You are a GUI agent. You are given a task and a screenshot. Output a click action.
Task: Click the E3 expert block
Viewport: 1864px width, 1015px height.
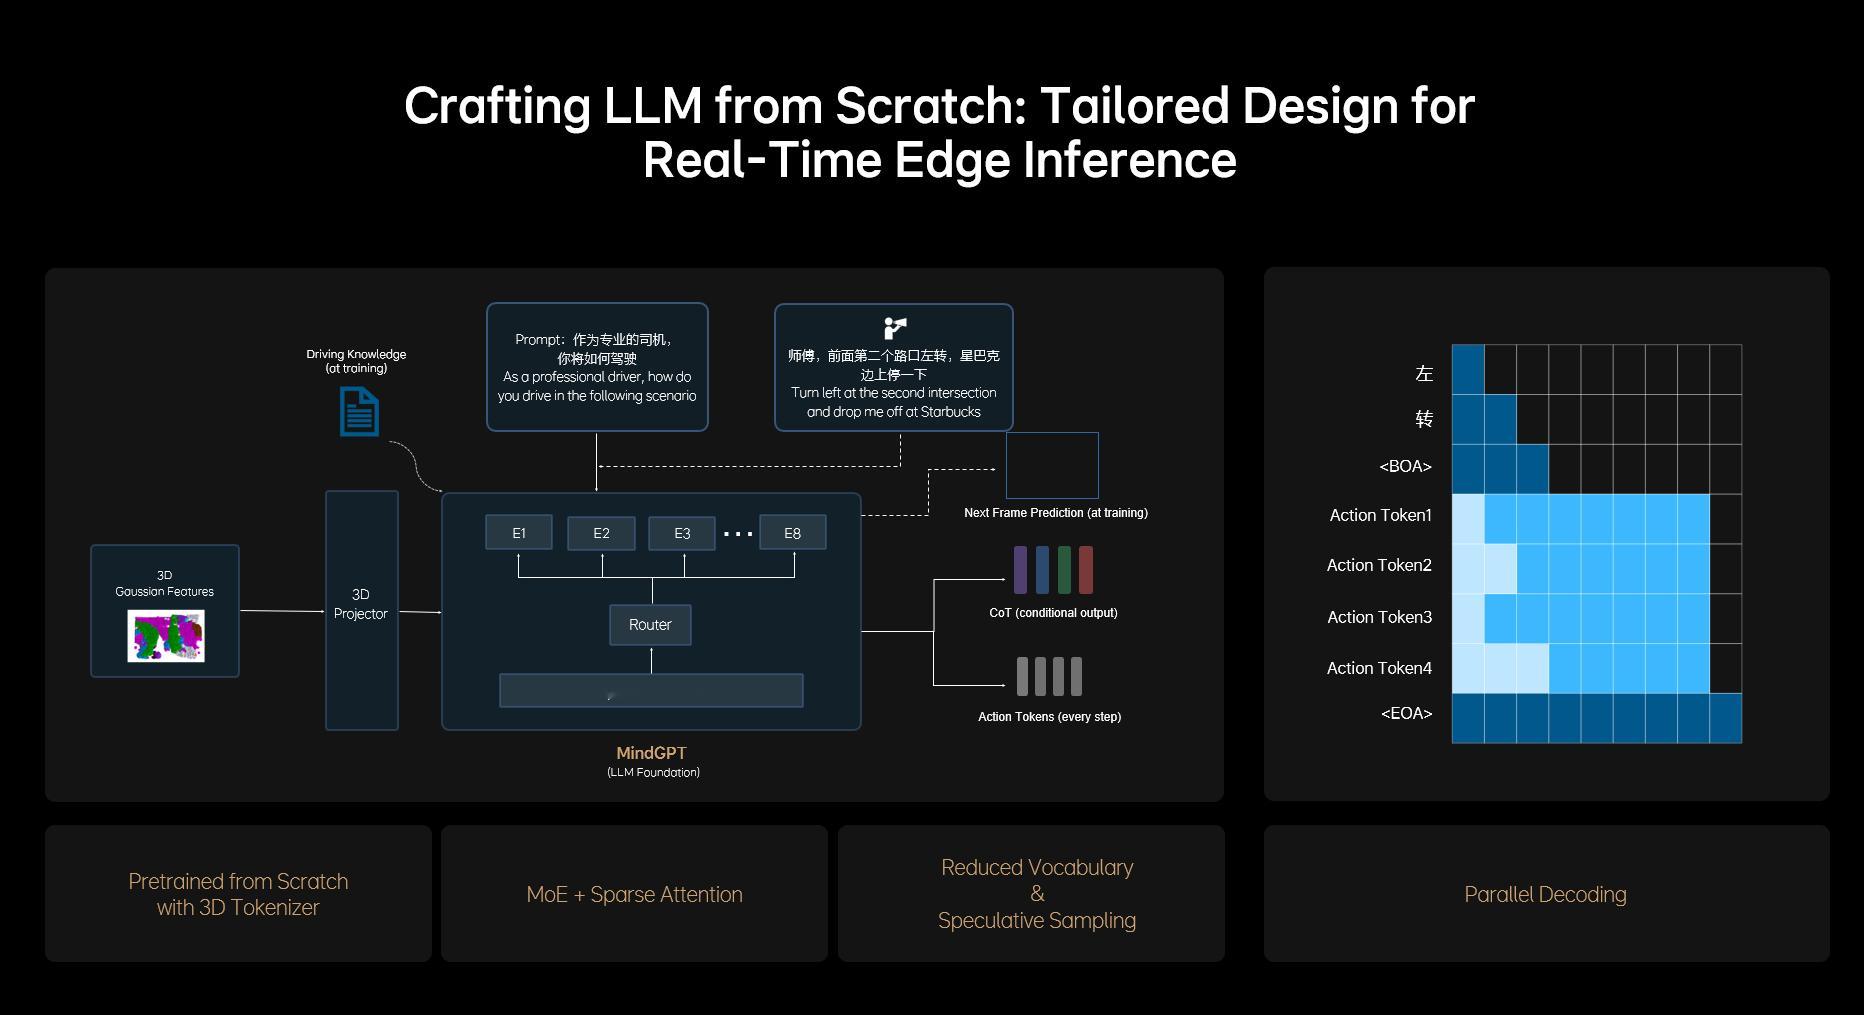[x=682, y=533]
